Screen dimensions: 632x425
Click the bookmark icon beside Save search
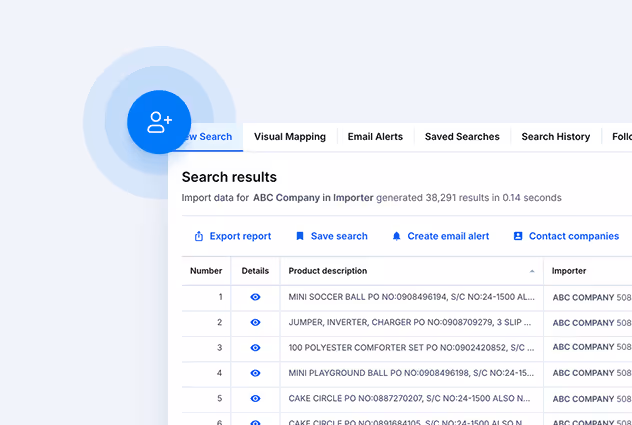click(300, 236)
